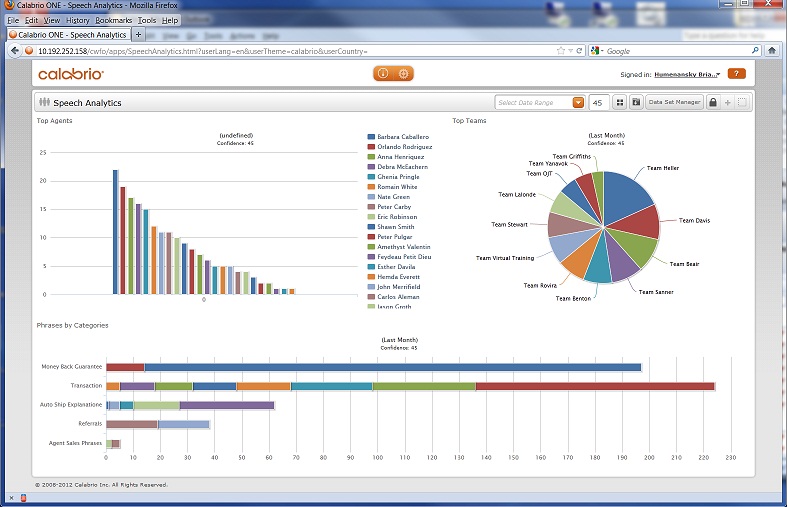Click the Team Sanner pie label

pyautogui.click(x=655, y=292)
